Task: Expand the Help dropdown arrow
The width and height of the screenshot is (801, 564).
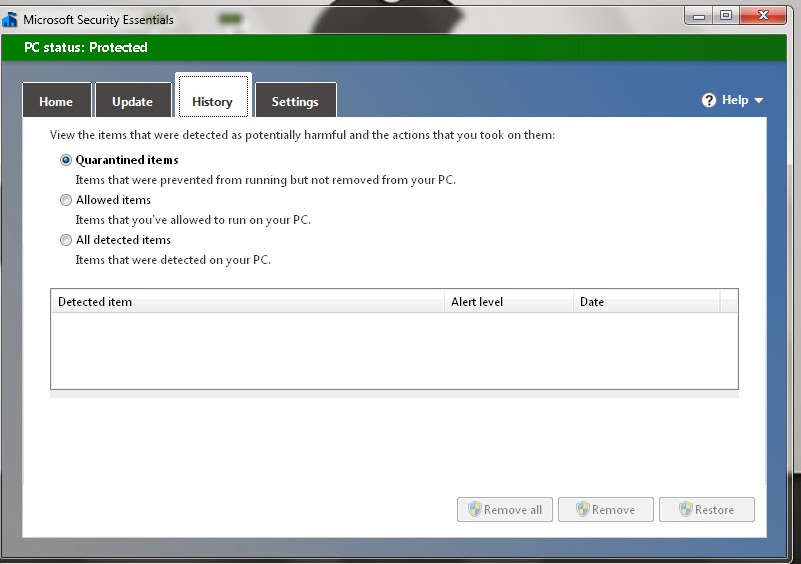Action: (x=759, y=101)
